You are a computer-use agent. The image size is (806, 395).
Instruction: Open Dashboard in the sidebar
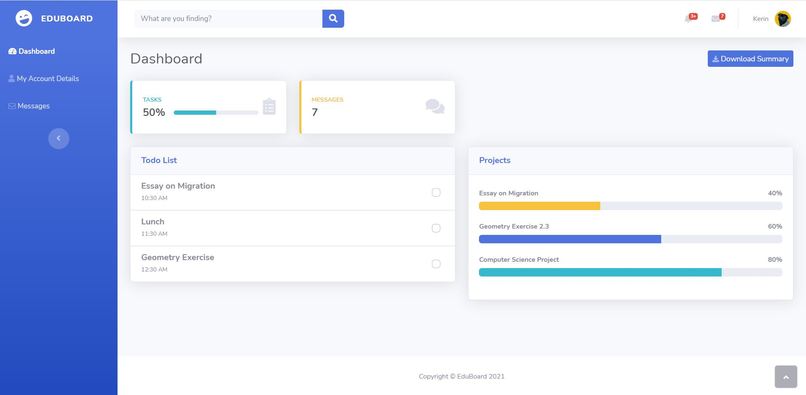[32, 51]
